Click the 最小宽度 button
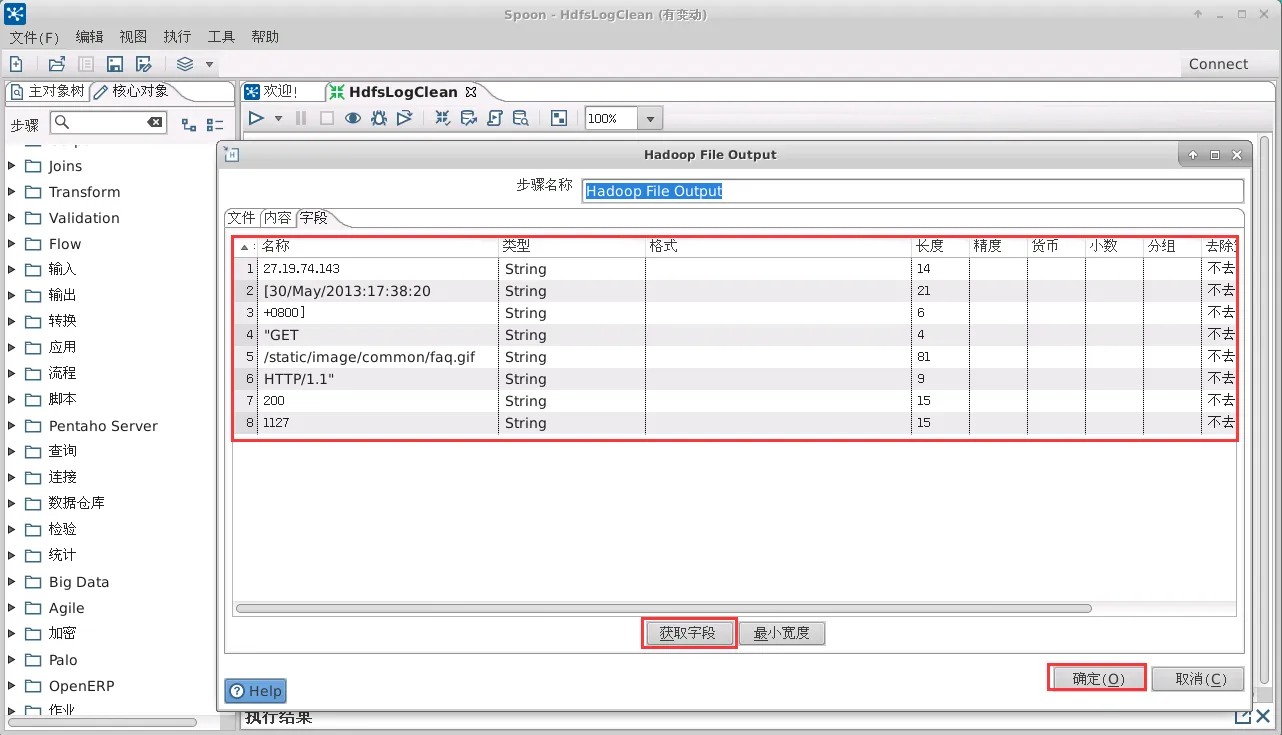1282x735 pixels. [782, 633]
